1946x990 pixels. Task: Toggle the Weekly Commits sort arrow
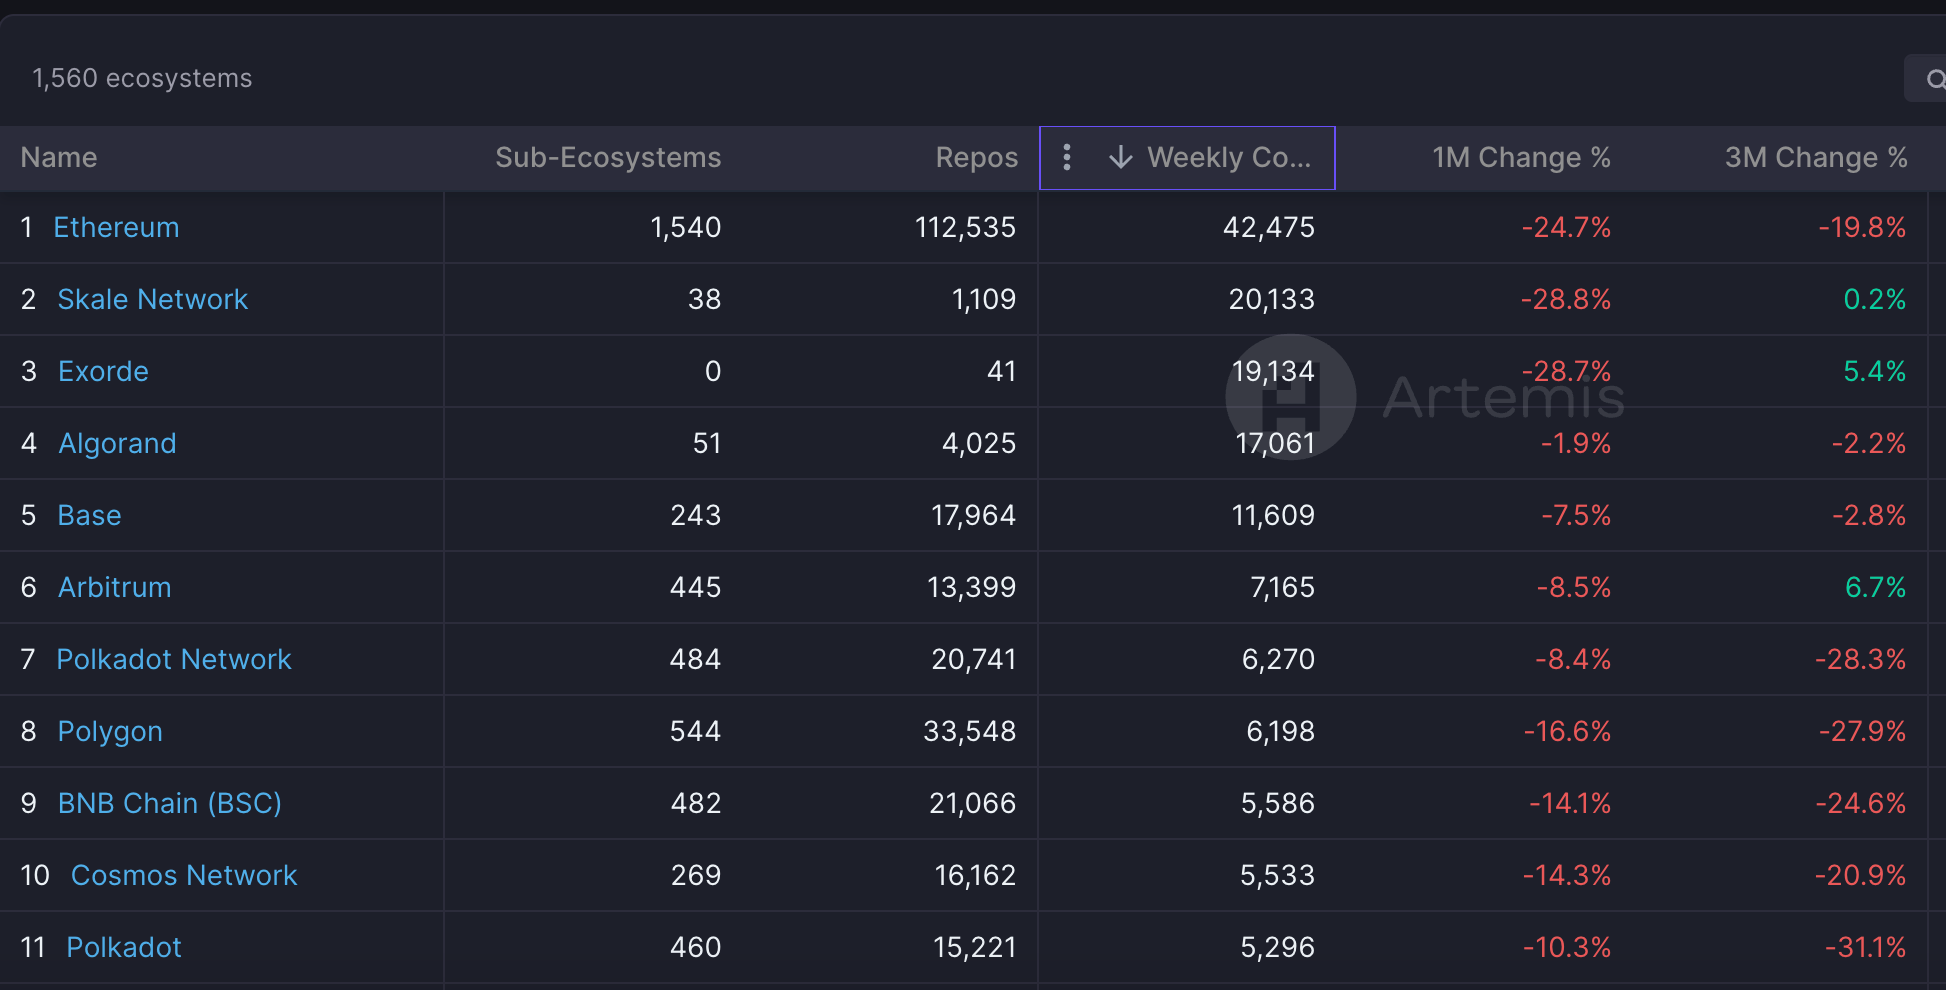[1120, 157]
